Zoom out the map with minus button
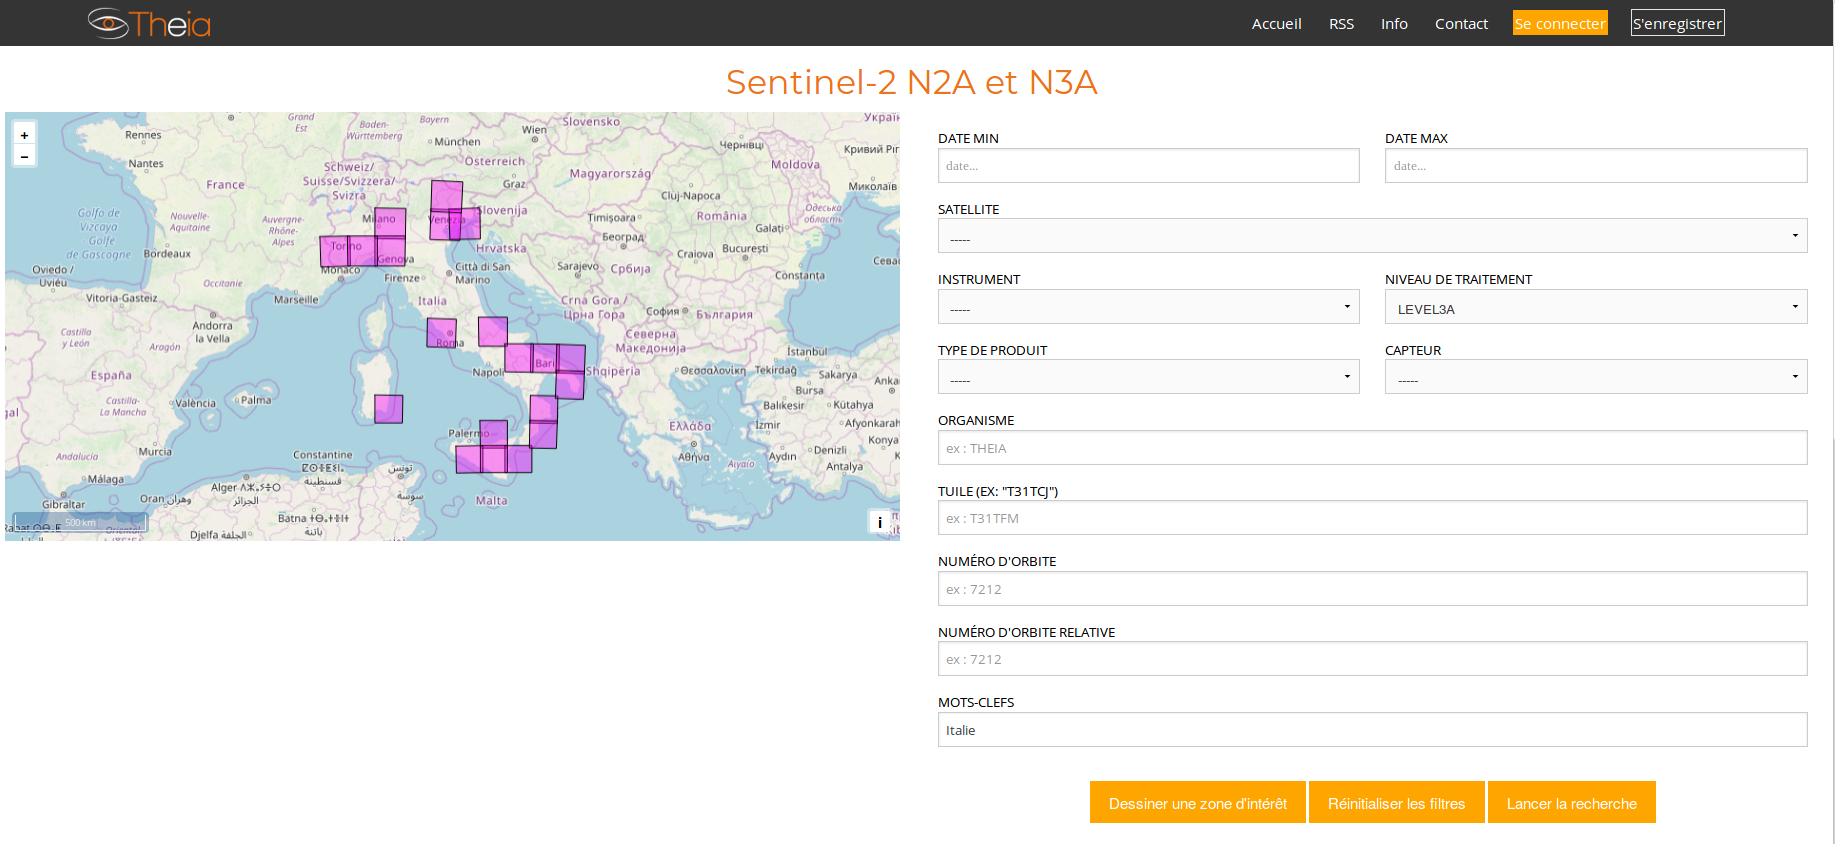Screen dimensions: 1835x844 click(x=24, y=156)
